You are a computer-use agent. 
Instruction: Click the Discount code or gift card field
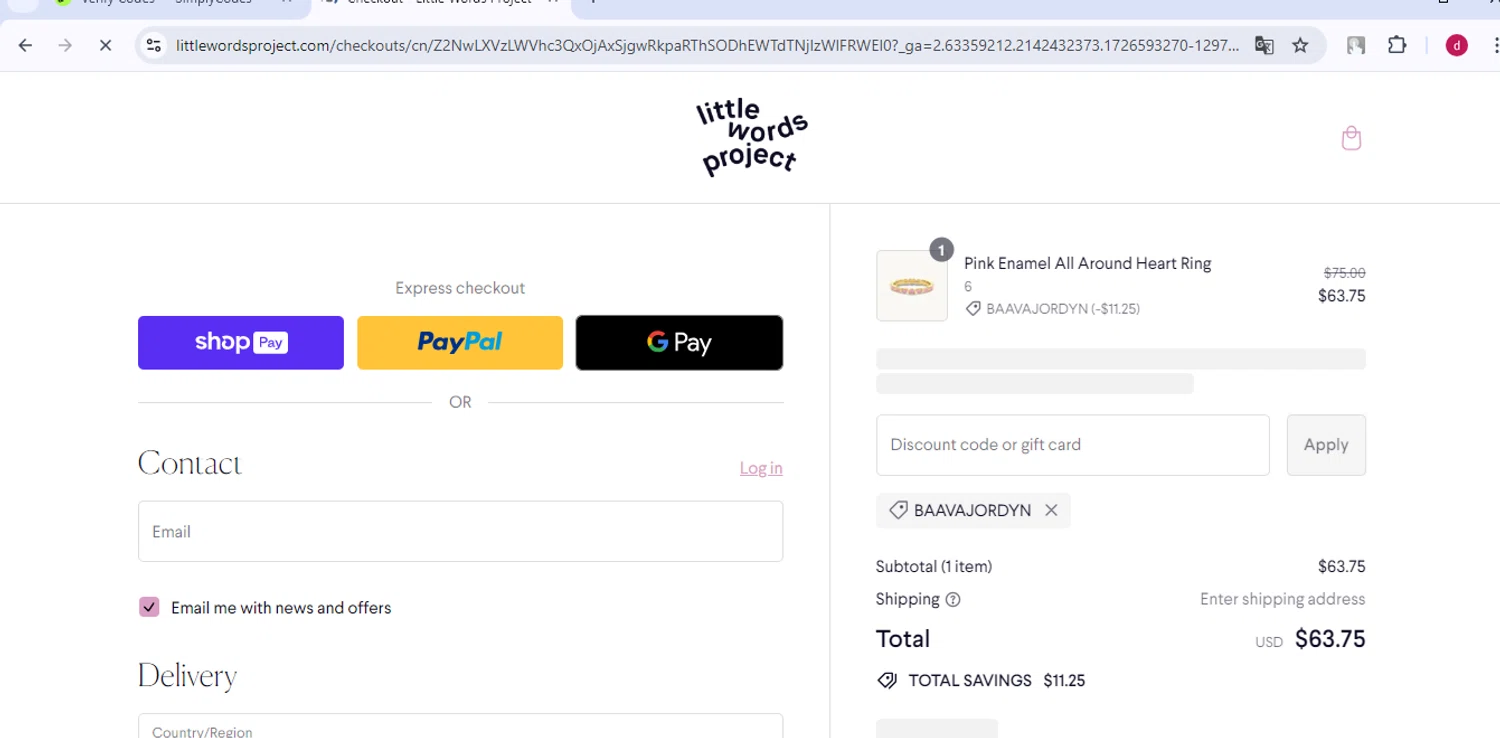1072,445
